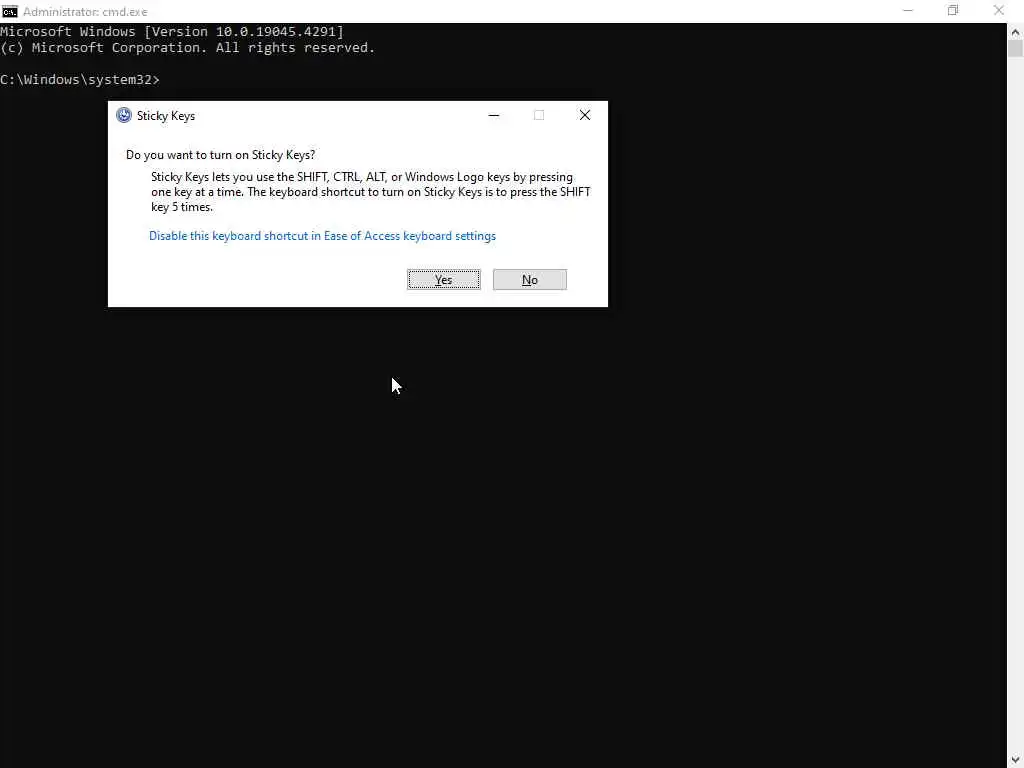Click the Microsoft Windows version line

(x=172, y=31)
